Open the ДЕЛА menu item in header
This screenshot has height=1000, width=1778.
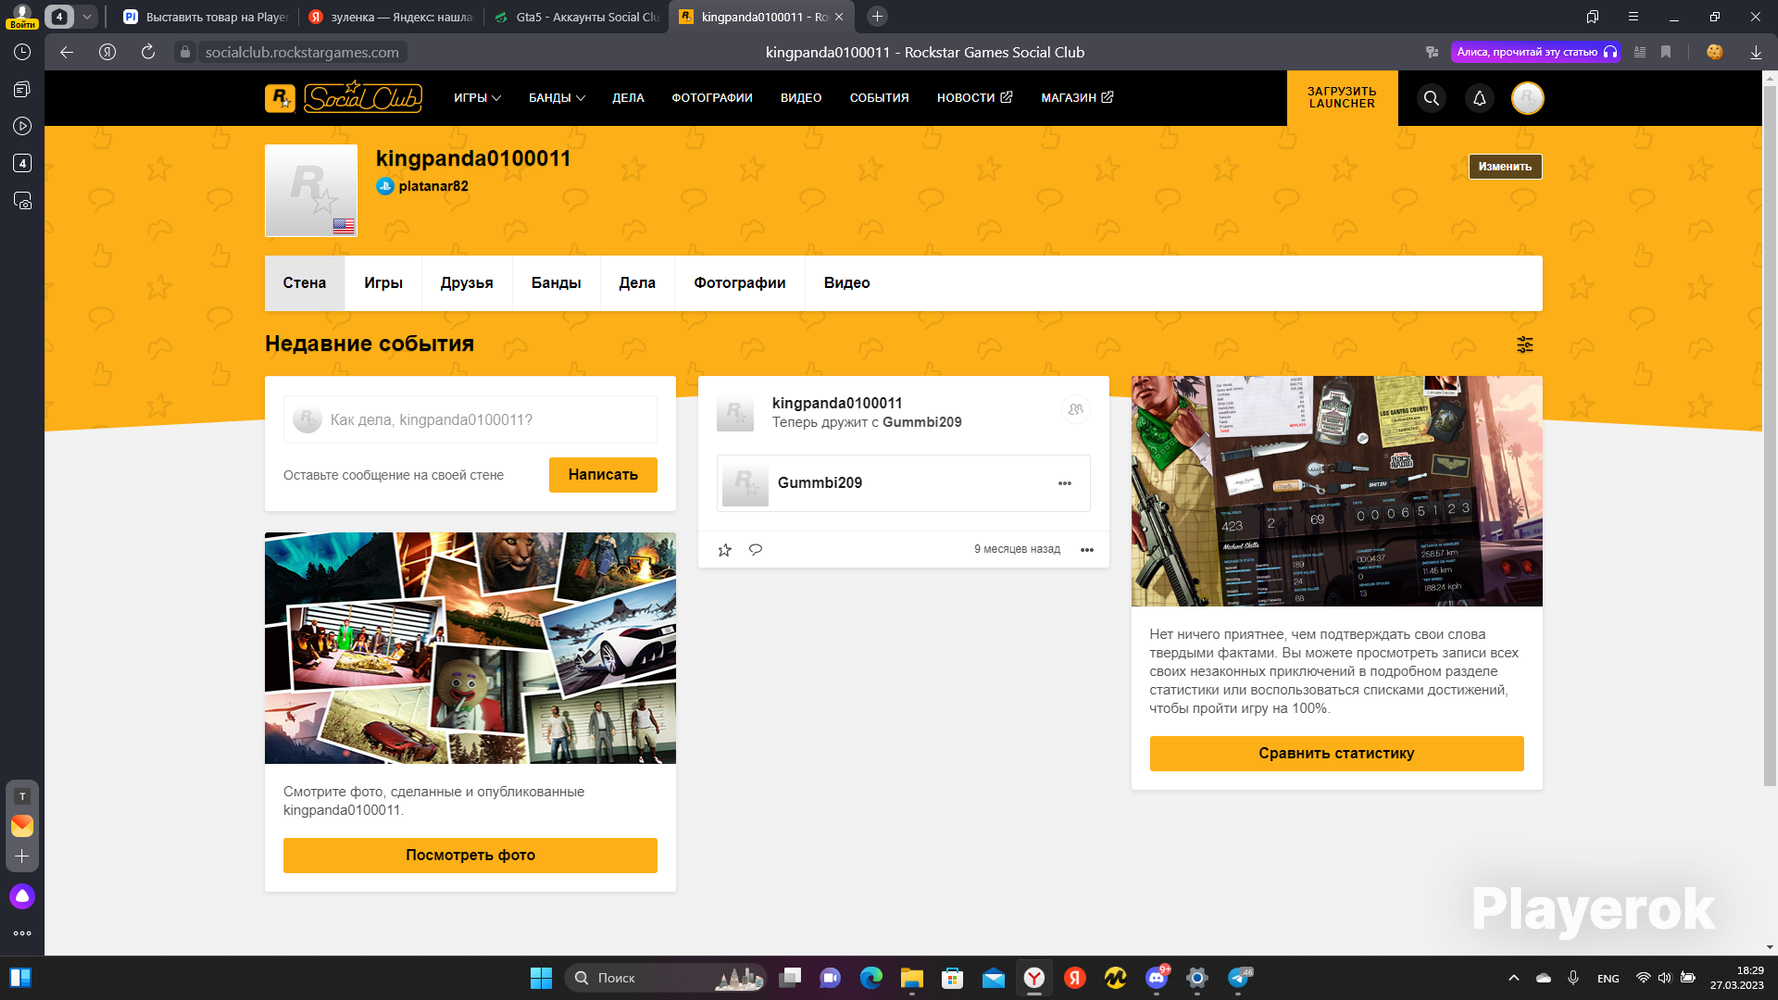[x=628, y=98]
